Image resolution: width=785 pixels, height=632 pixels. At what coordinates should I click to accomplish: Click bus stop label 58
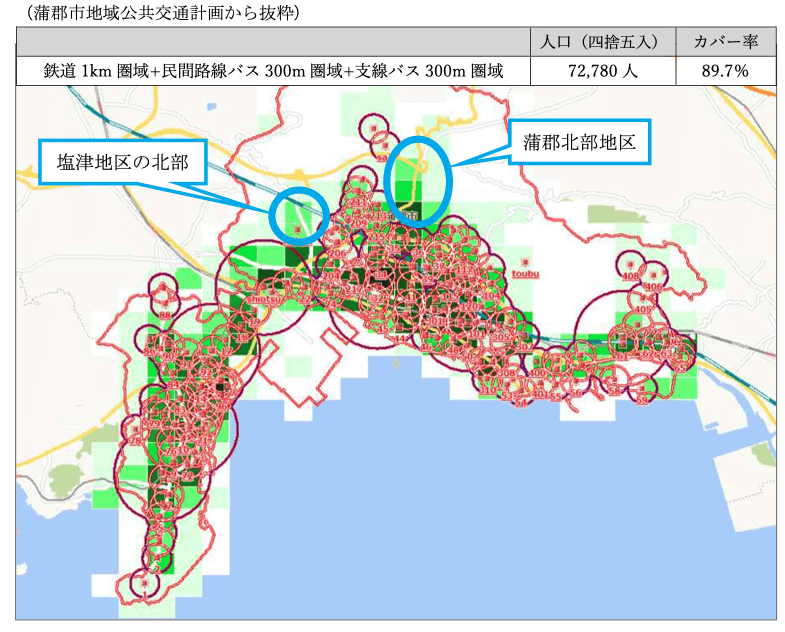click(614, 391)
